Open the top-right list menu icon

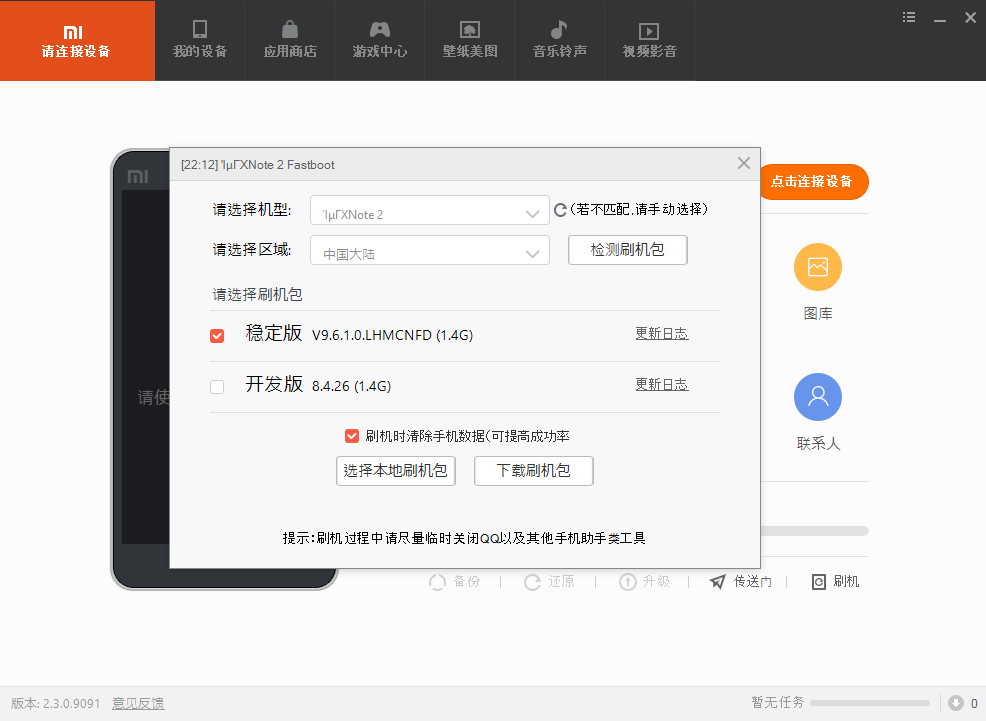pyautogui.click(x=909, y=17)
